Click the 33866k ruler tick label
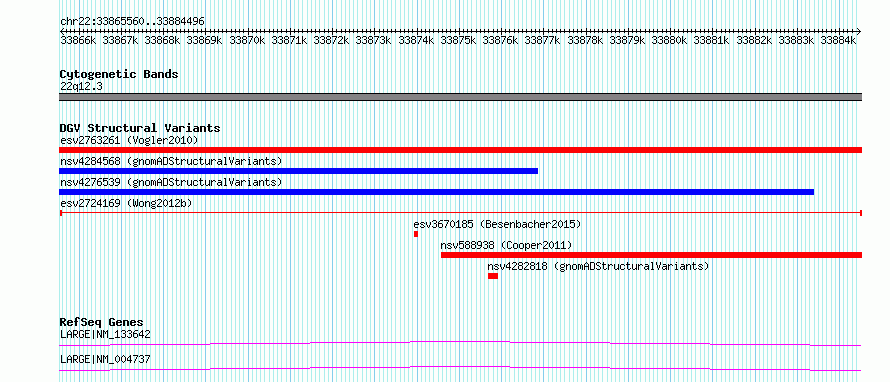 click(x=78, y=40)
